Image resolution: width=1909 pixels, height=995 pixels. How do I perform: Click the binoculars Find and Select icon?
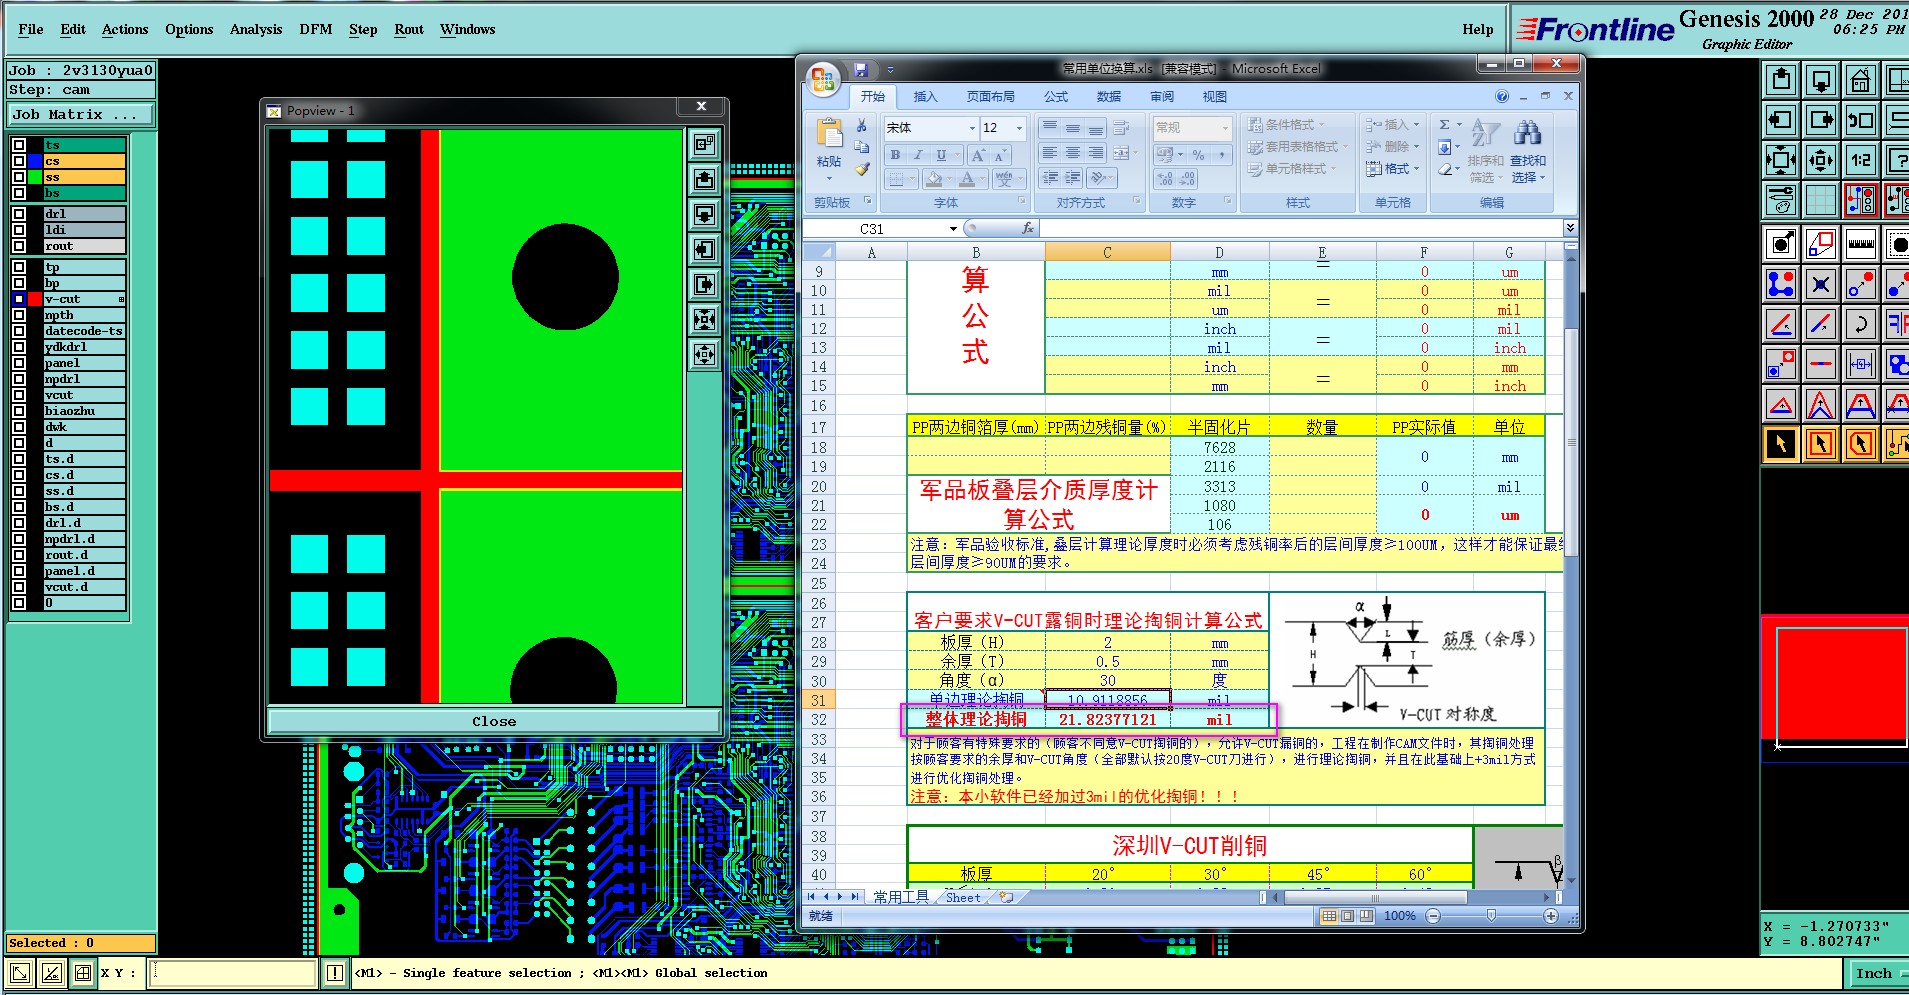pos(1527,133)
